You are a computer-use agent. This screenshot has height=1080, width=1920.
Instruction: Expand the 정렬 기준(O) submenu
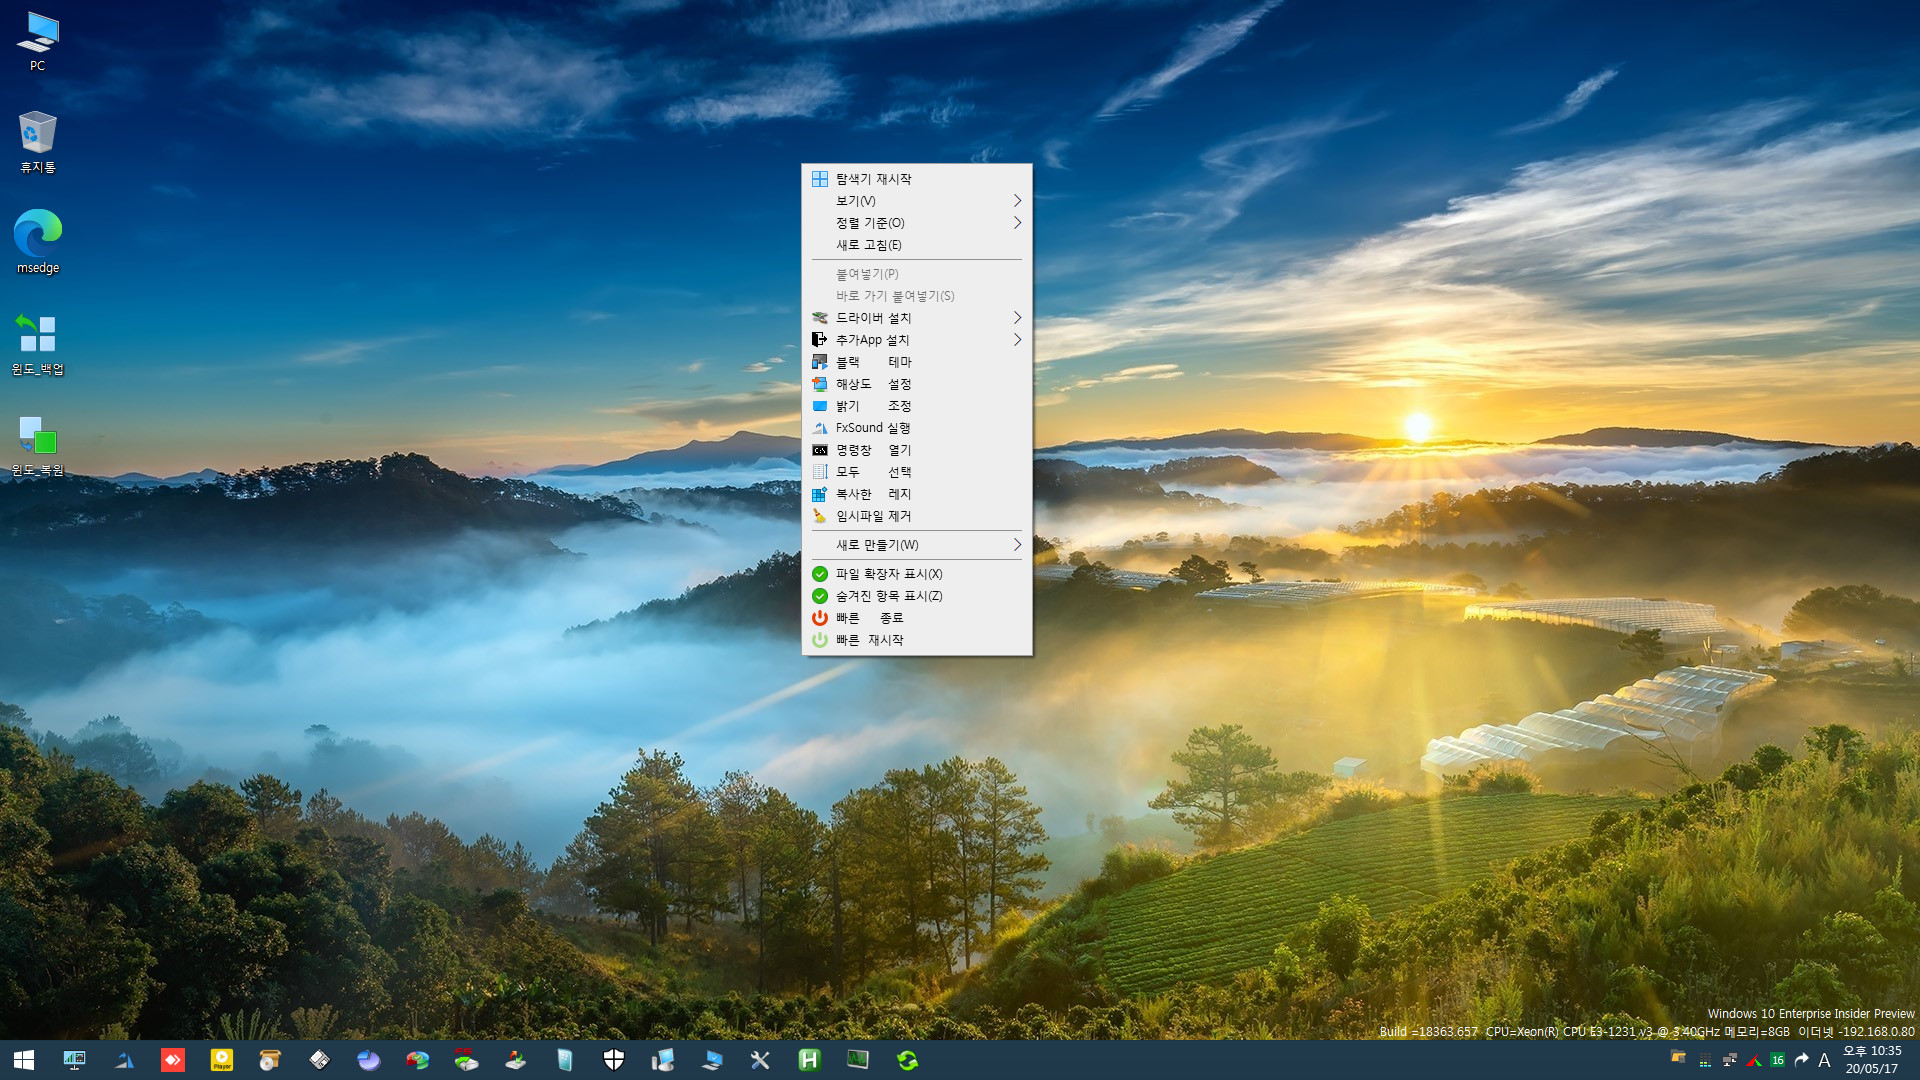[917, 223]
